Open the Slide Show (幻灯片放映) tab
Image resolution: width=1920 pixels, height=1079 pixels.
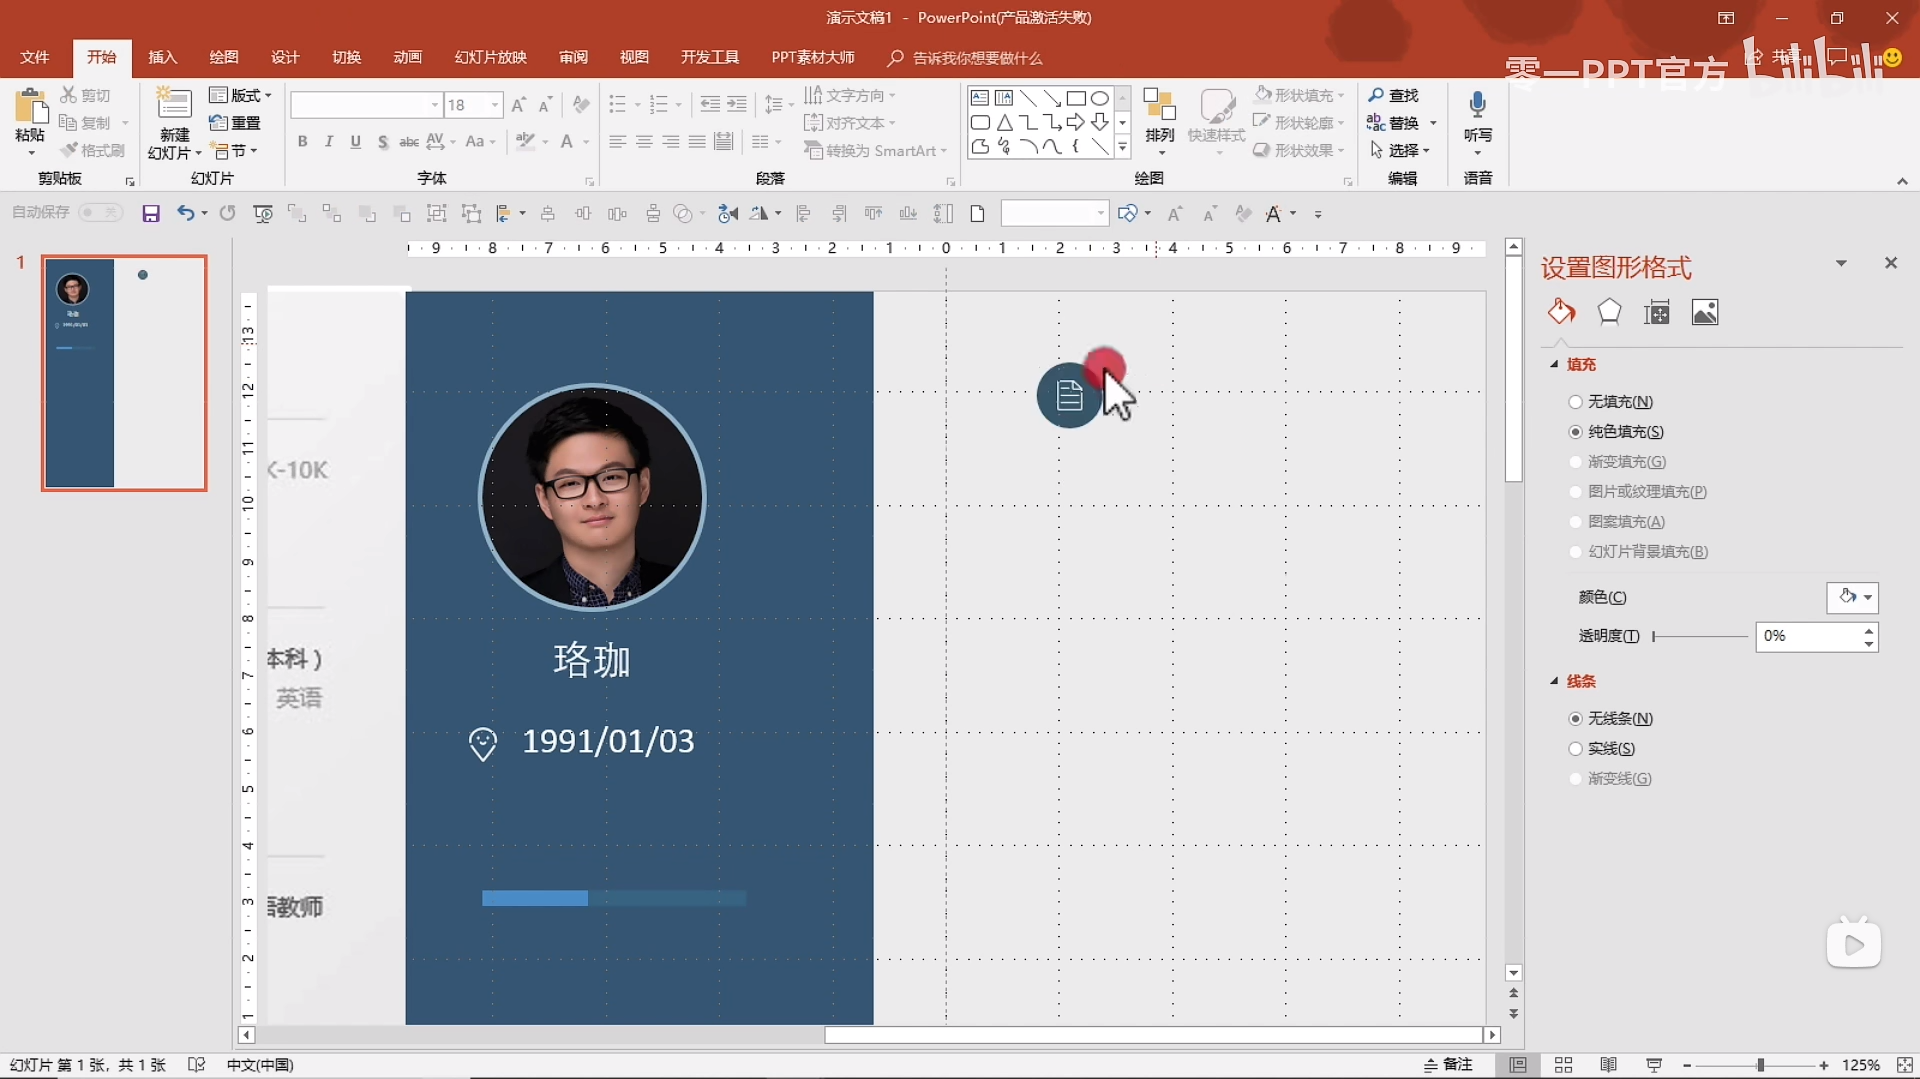coord(491,57)
